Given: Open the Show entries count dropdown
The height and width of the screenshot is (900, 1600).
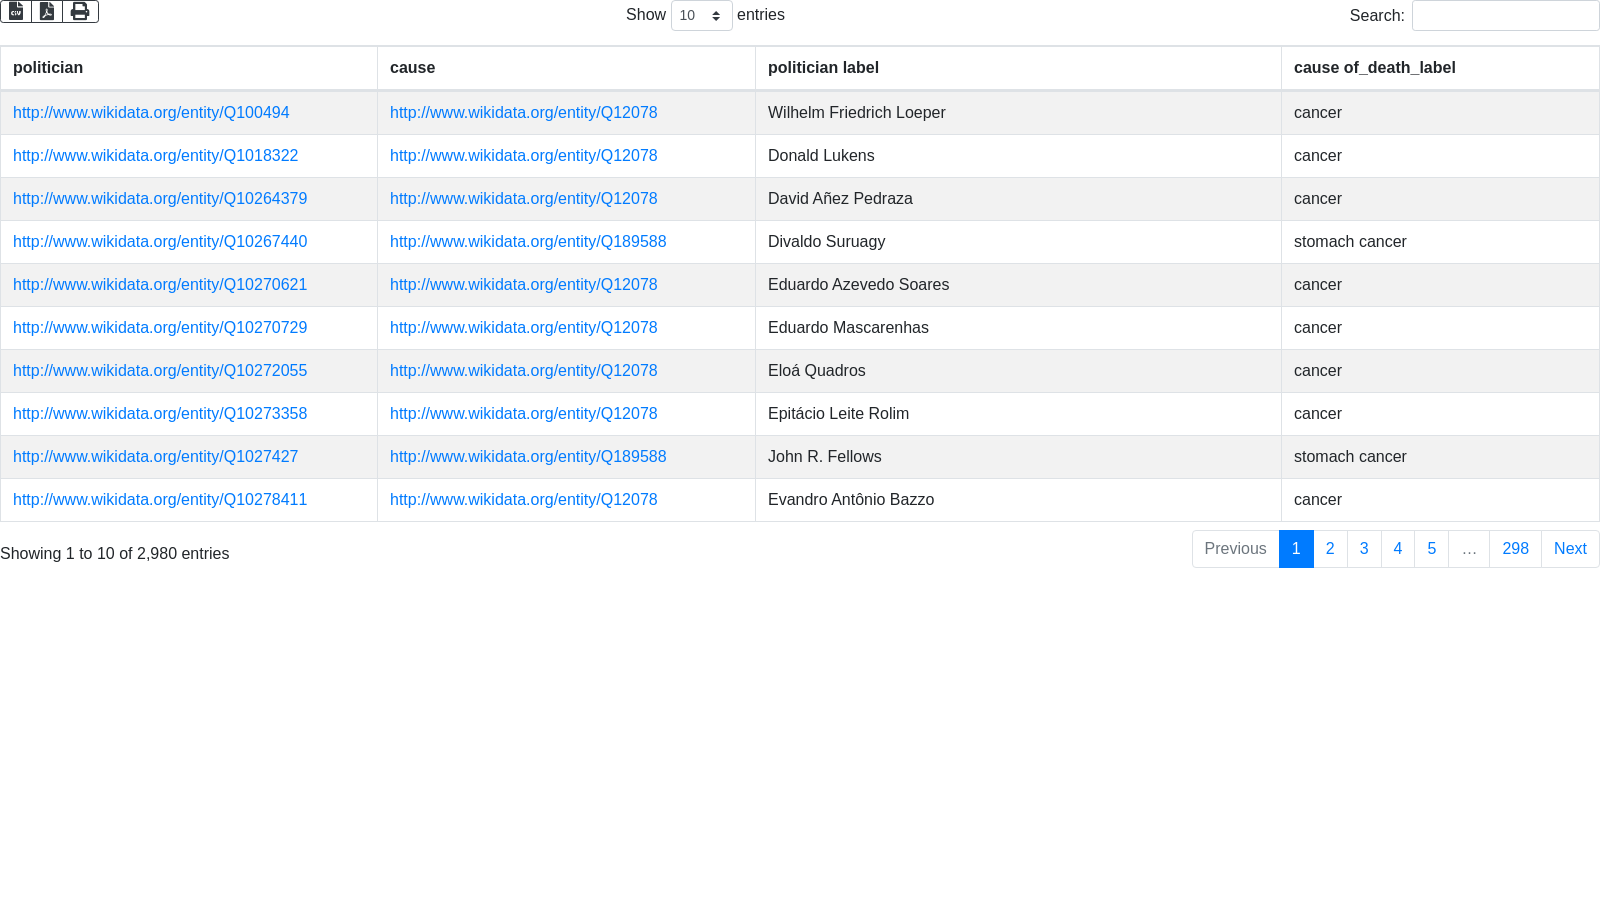Looking at the screenshot, I should 701,16.
